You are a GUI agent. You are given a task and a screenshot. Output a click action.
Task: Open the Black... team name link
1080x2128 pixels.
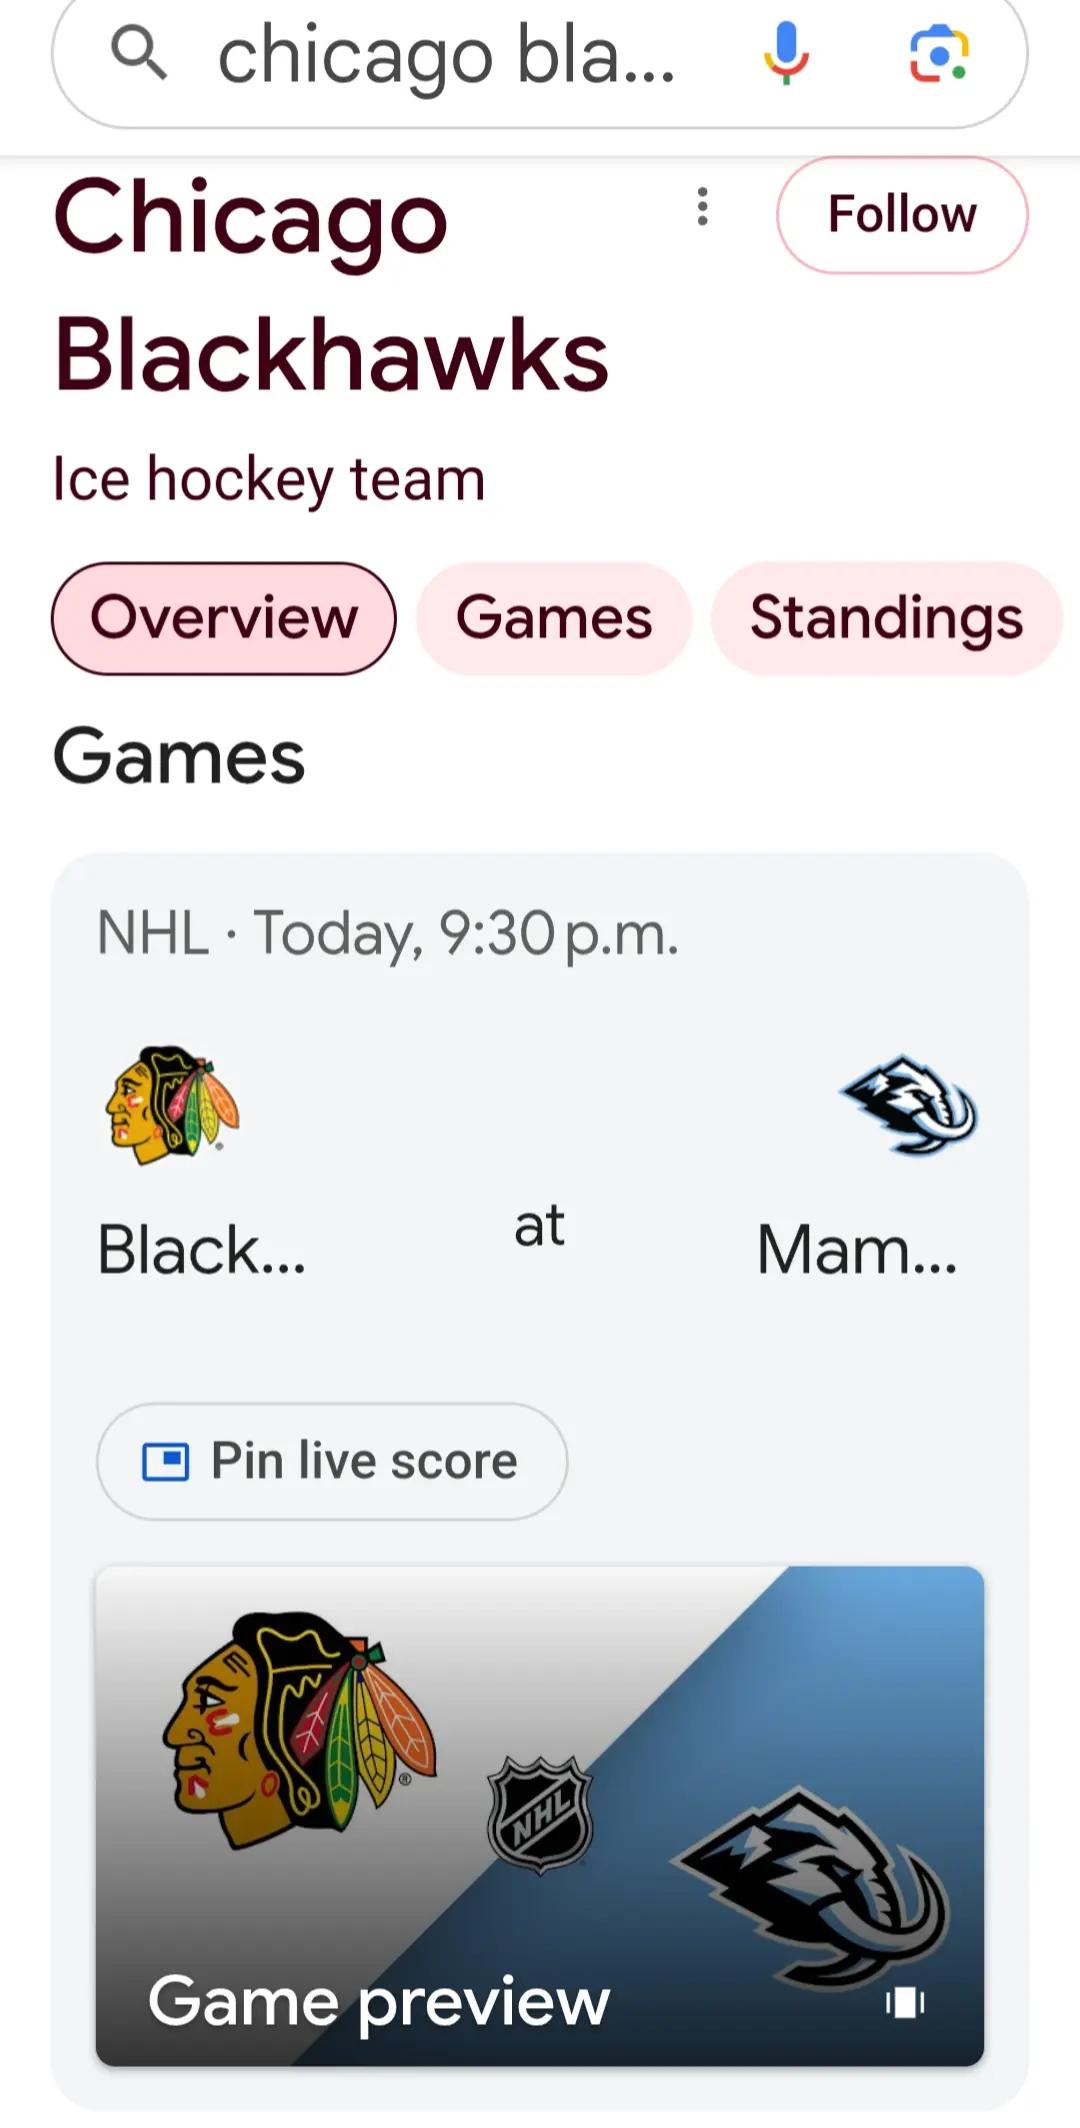(x=201, y=1250)
